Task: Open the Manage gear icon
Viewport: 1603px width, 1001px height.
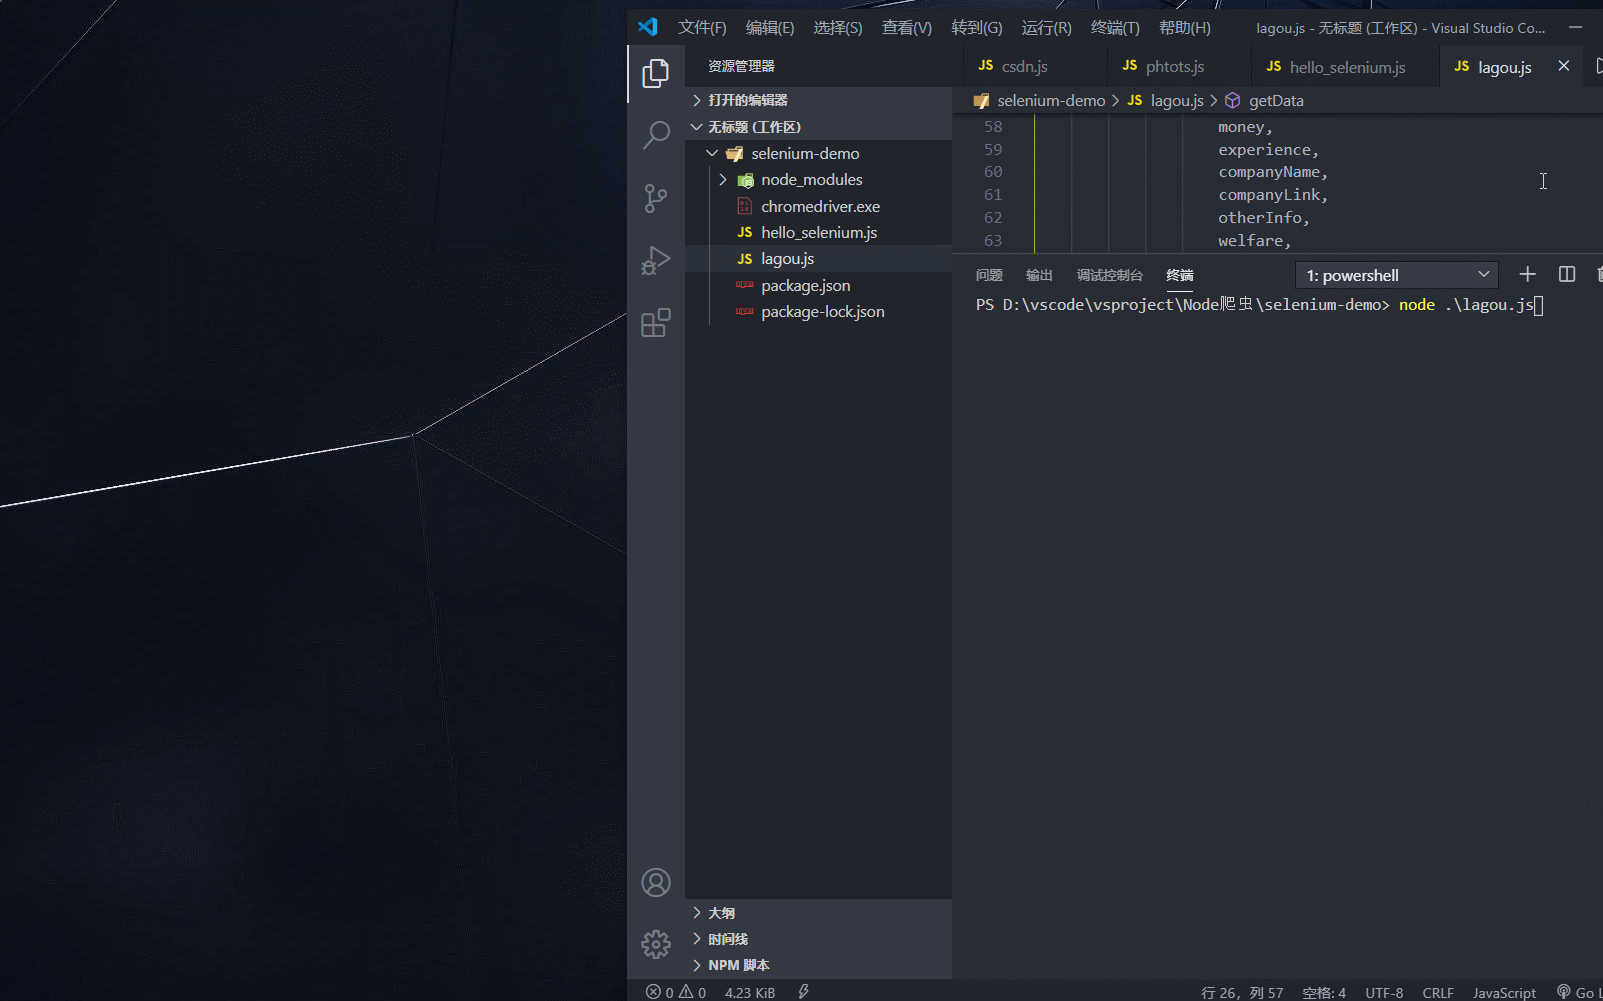Action: 655,943
